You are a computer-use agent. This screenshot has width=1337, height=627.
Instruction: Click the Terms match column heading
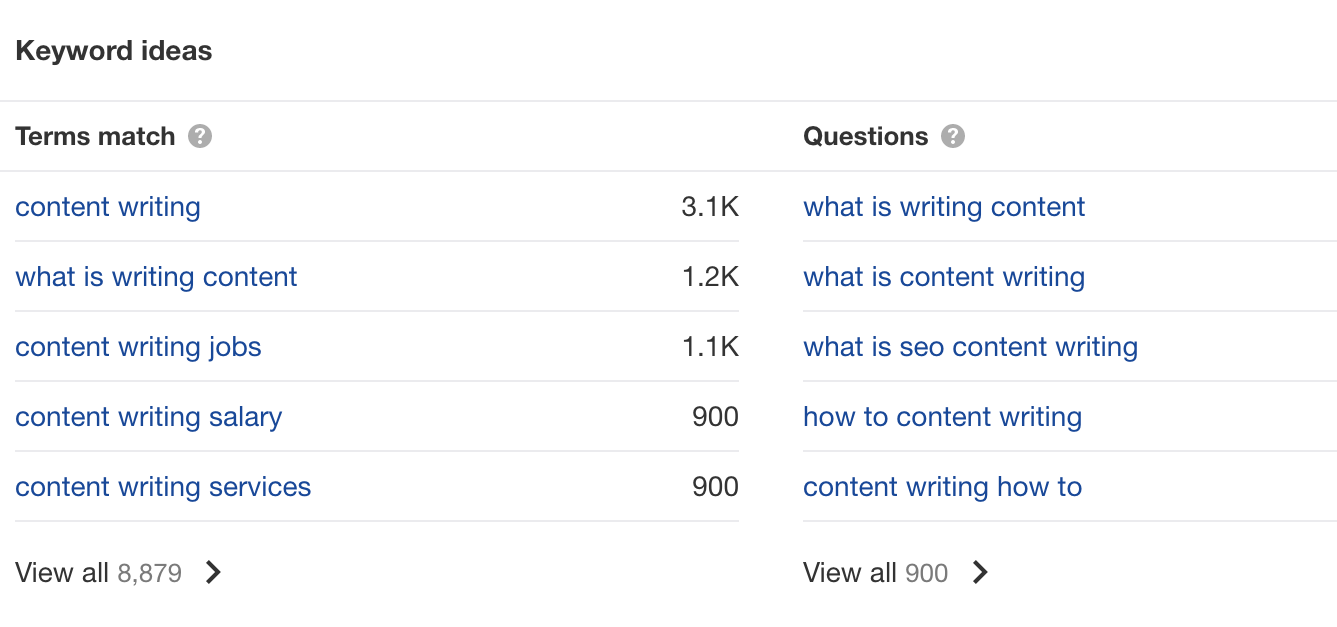[95, 136]
